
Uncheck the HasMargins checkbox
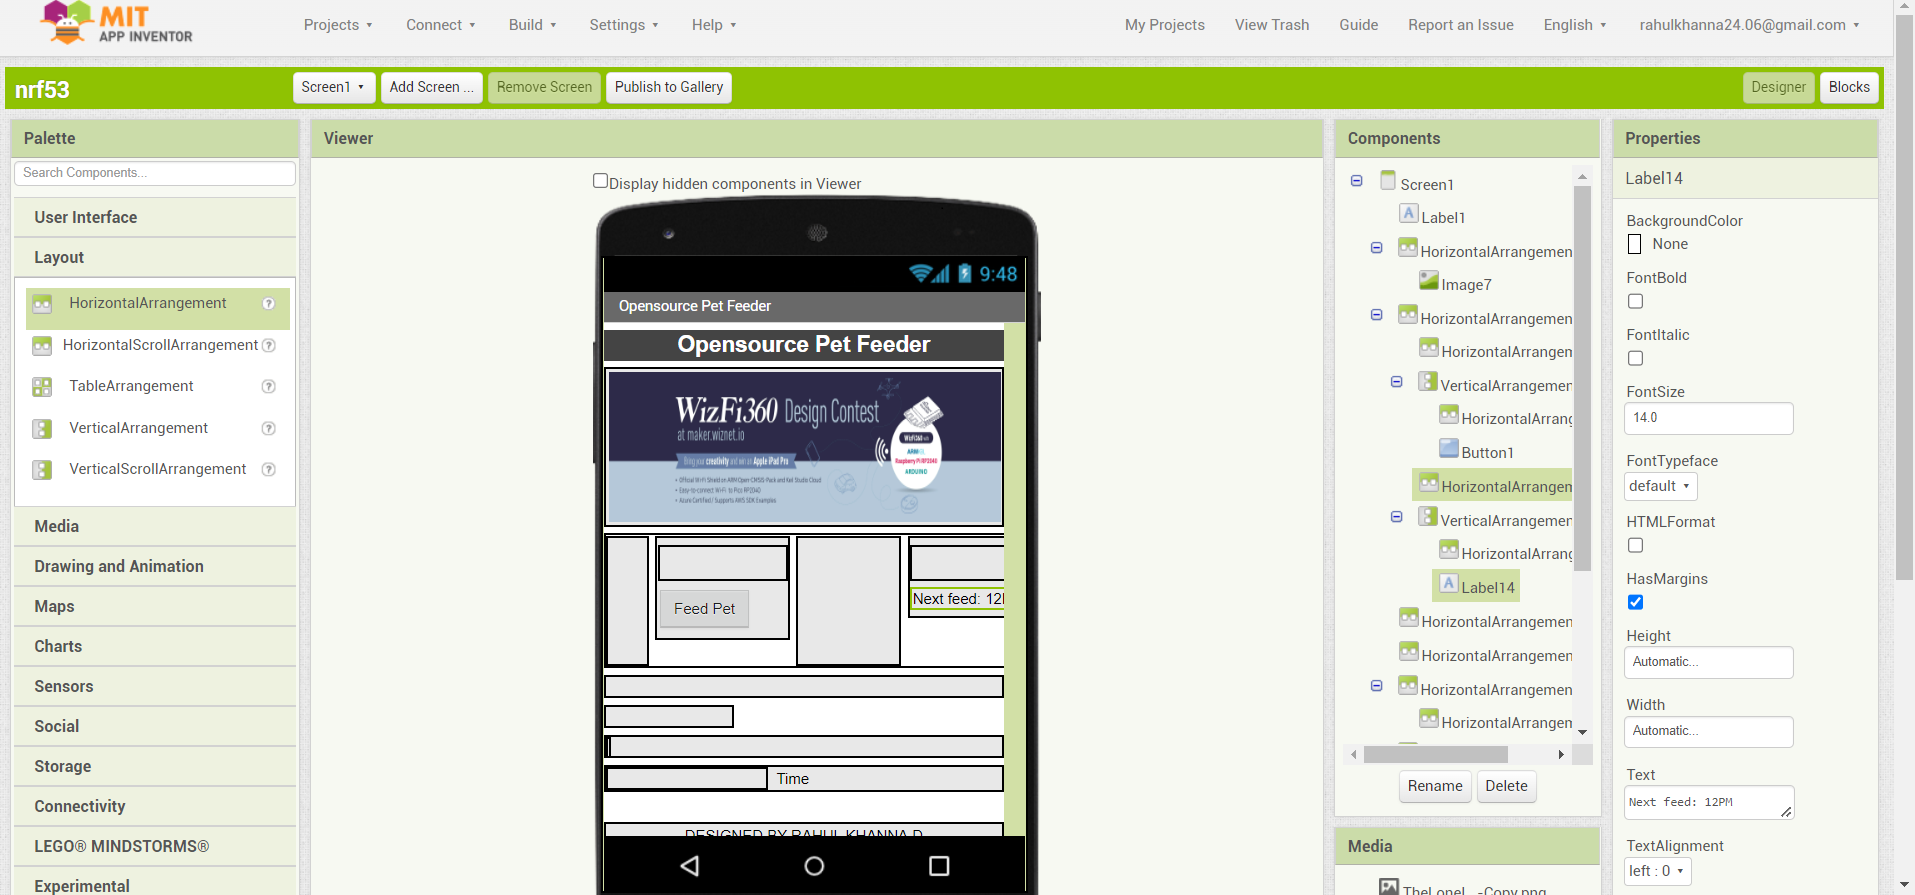pos(1635,602)
